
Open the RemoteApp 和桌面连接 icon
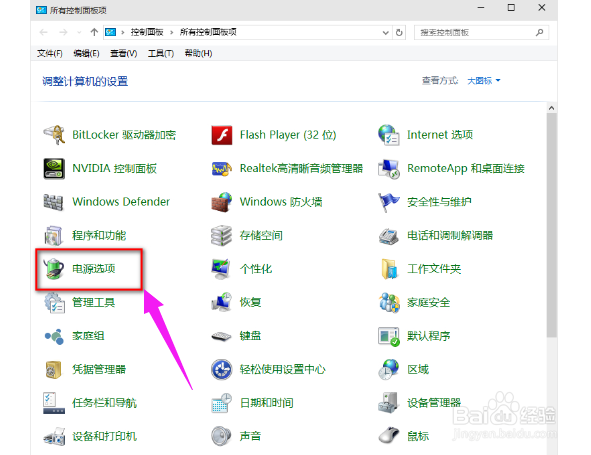click(389, 168)
